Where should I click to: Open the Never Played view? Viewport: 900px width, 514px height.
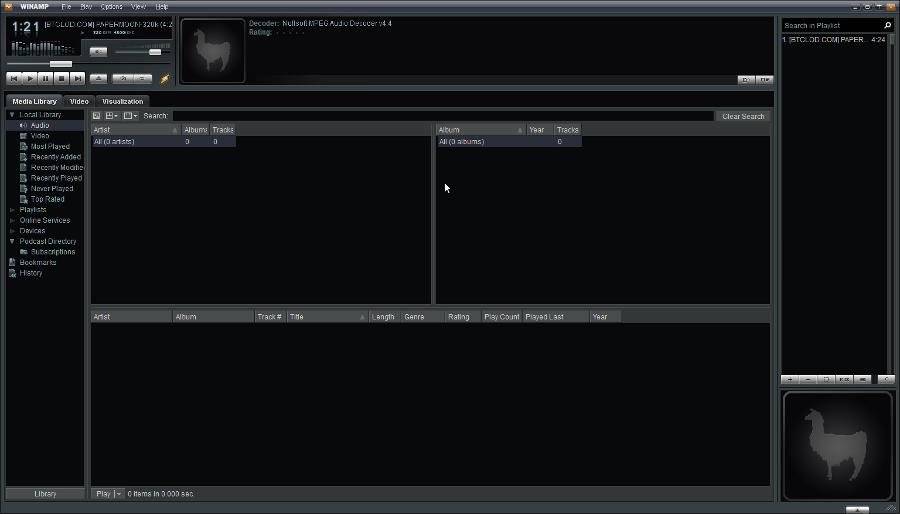tap(52, 188)
